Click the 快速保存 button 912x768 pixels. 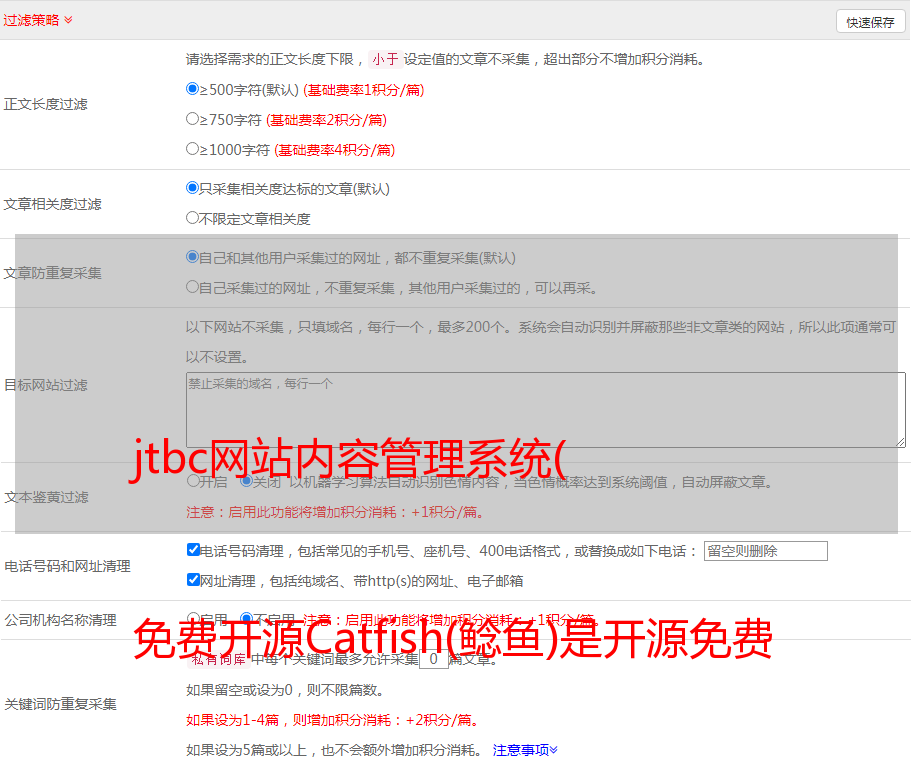click(x=870, y=22)
